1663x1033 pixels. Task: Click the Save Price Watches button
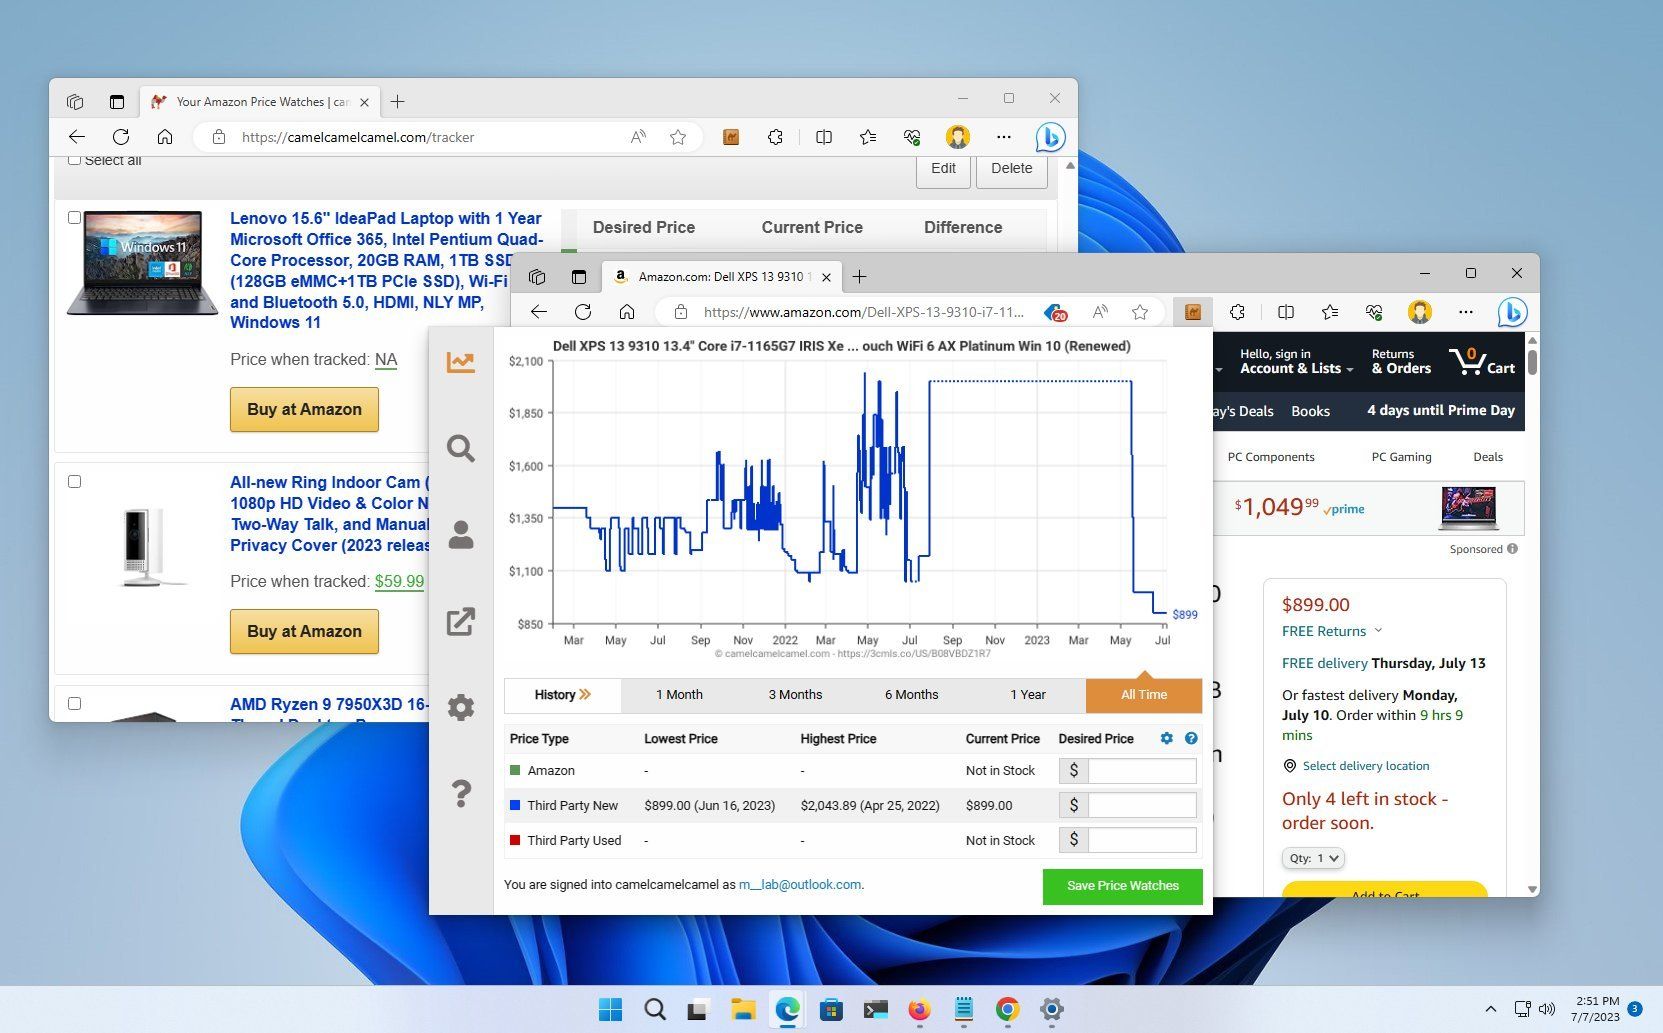point(1121,886)
